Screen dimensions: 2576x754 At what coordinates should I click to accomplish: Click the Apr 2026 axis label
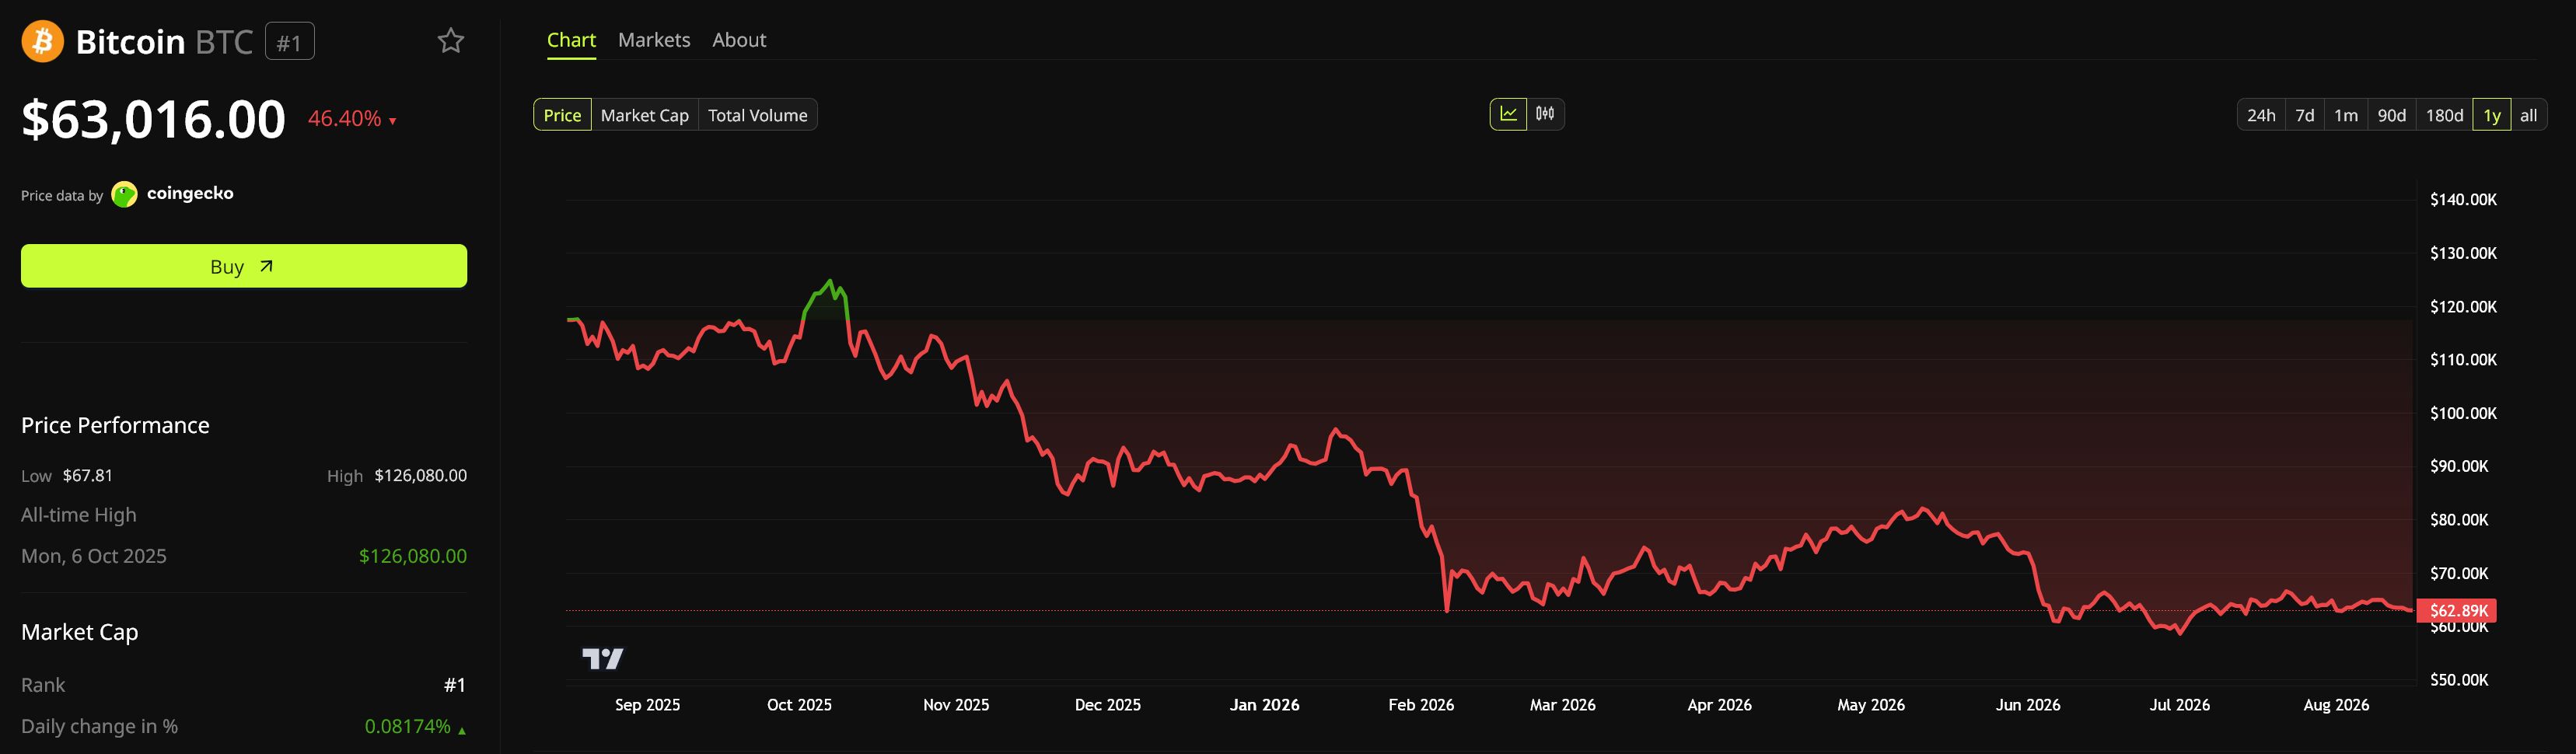click(1719, 705)
